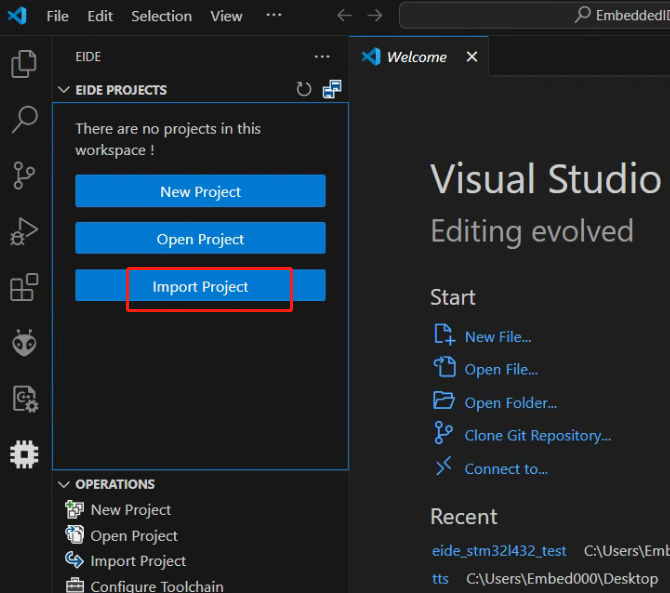Click the EIDE panel title
Viewport: 670px width, 593px height.
[88, 57]
